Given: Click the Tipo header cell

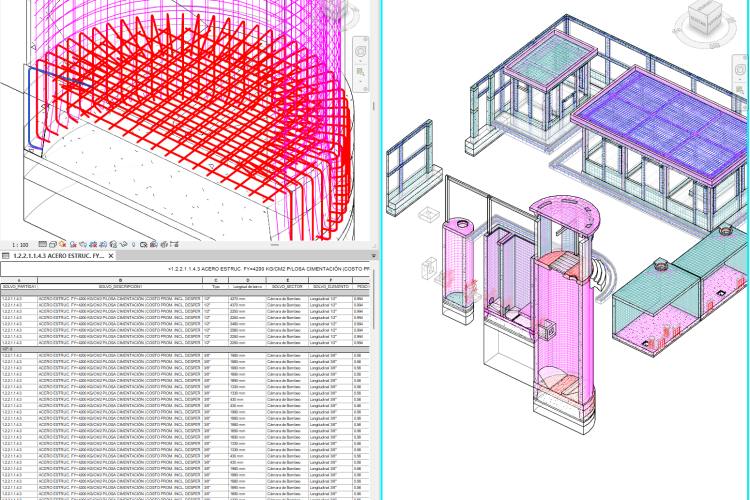Looking at the screenshot, I should coord(216,287).
